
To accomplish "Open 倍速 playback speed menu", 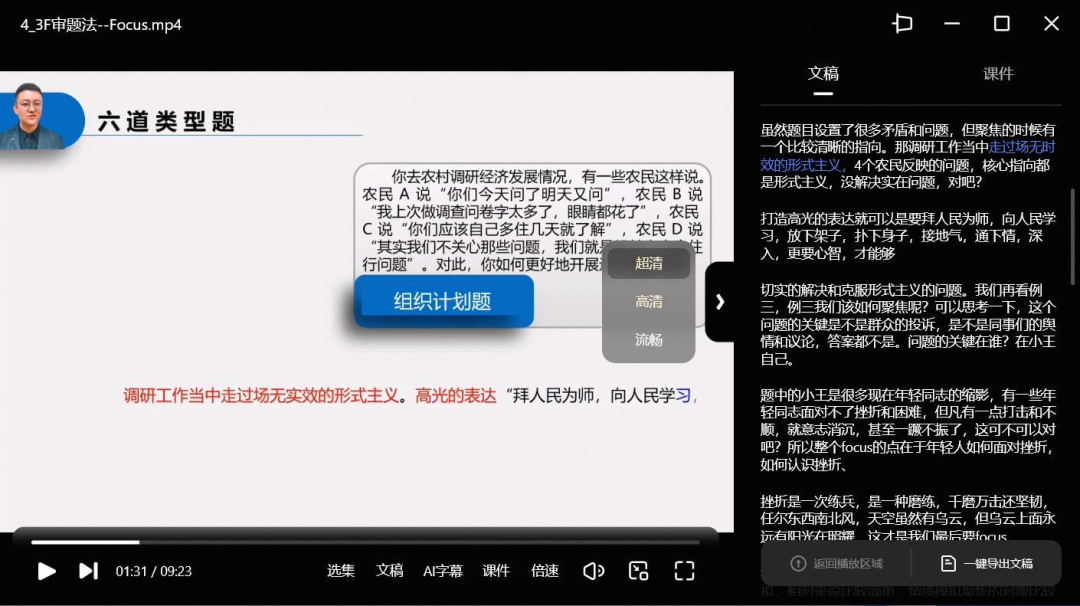I will (x=545, y=571).
